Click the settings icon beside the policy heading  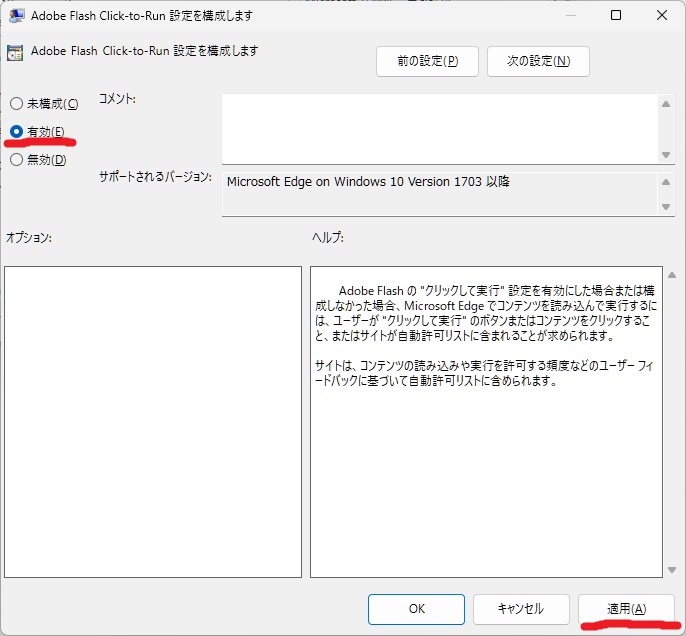point(17,53)
